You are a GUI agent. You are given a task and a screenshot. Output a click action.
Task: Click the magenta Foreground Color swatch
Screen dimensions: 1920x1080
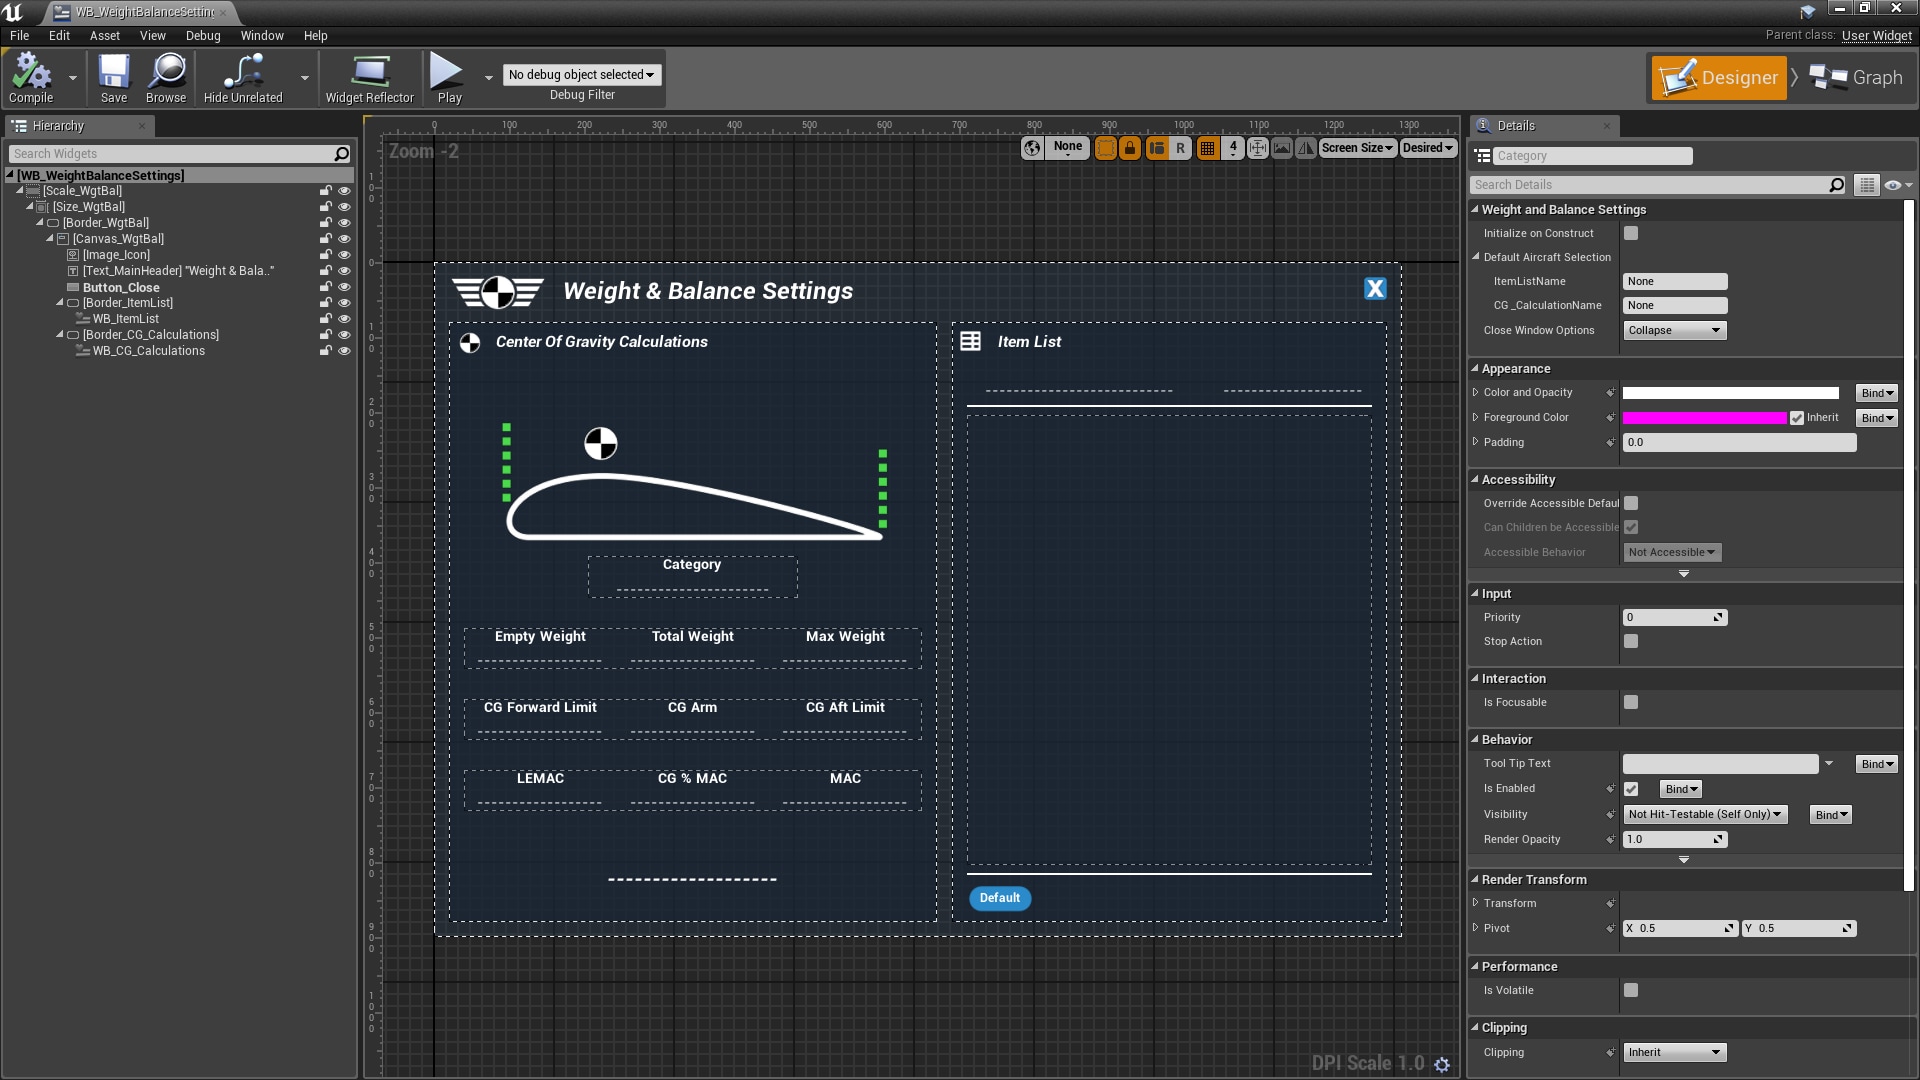(x=1705, y=417)
